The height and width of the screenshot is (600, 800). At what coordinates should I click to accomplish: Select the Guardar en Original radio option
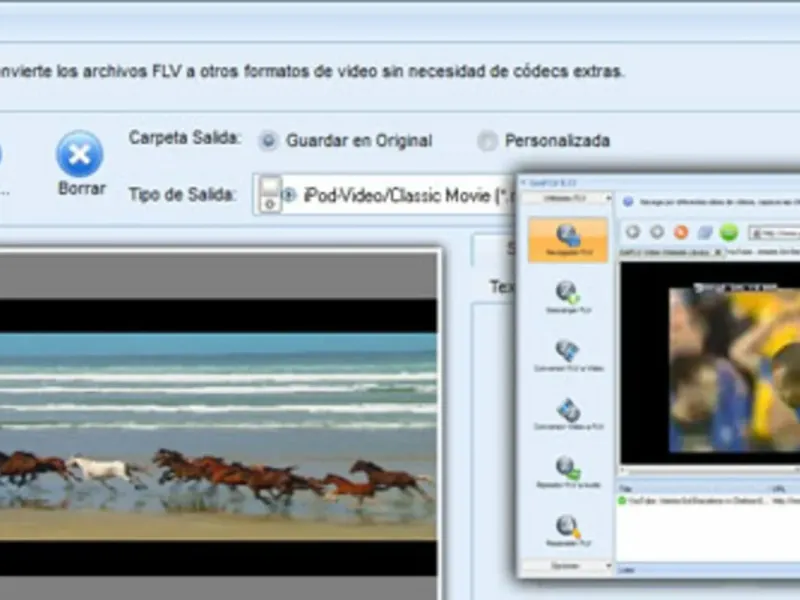(268, 140)
